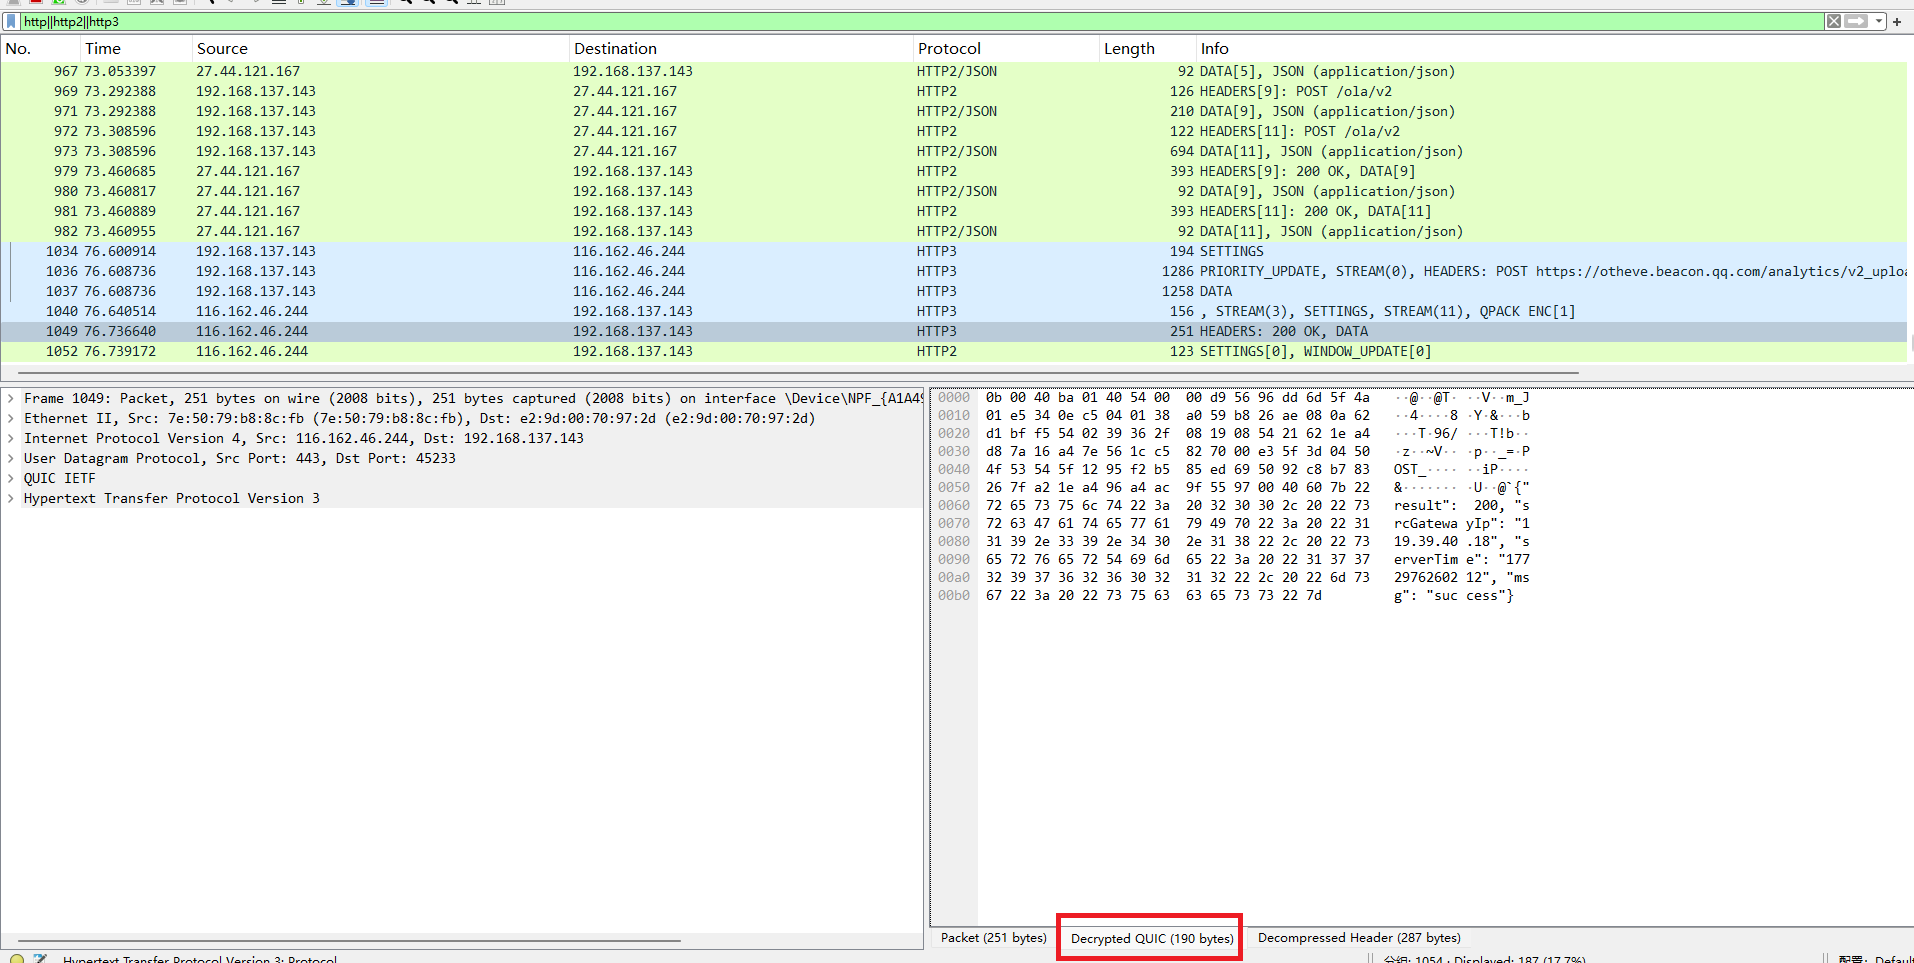Open Decompressed Header (287 bytes) tab
Image resolution: width=1914 pixels, height=963 pixels.
tap(1358, 938)
